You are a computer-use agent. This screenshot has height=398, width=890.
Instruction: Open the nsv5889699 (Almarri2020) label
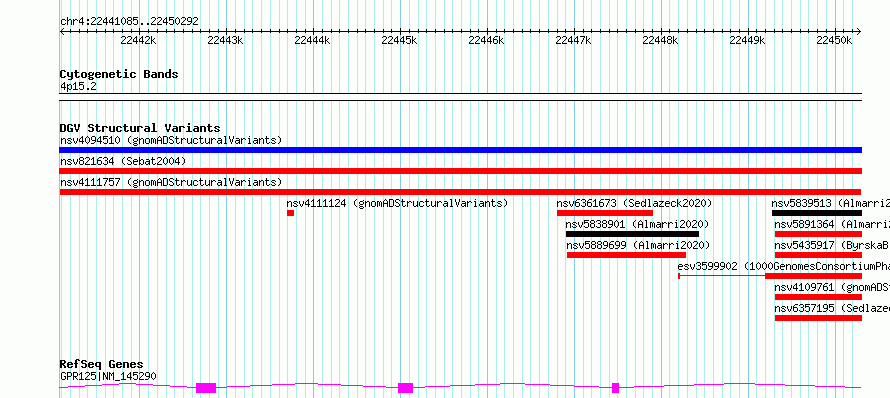[x=639, y=245]
